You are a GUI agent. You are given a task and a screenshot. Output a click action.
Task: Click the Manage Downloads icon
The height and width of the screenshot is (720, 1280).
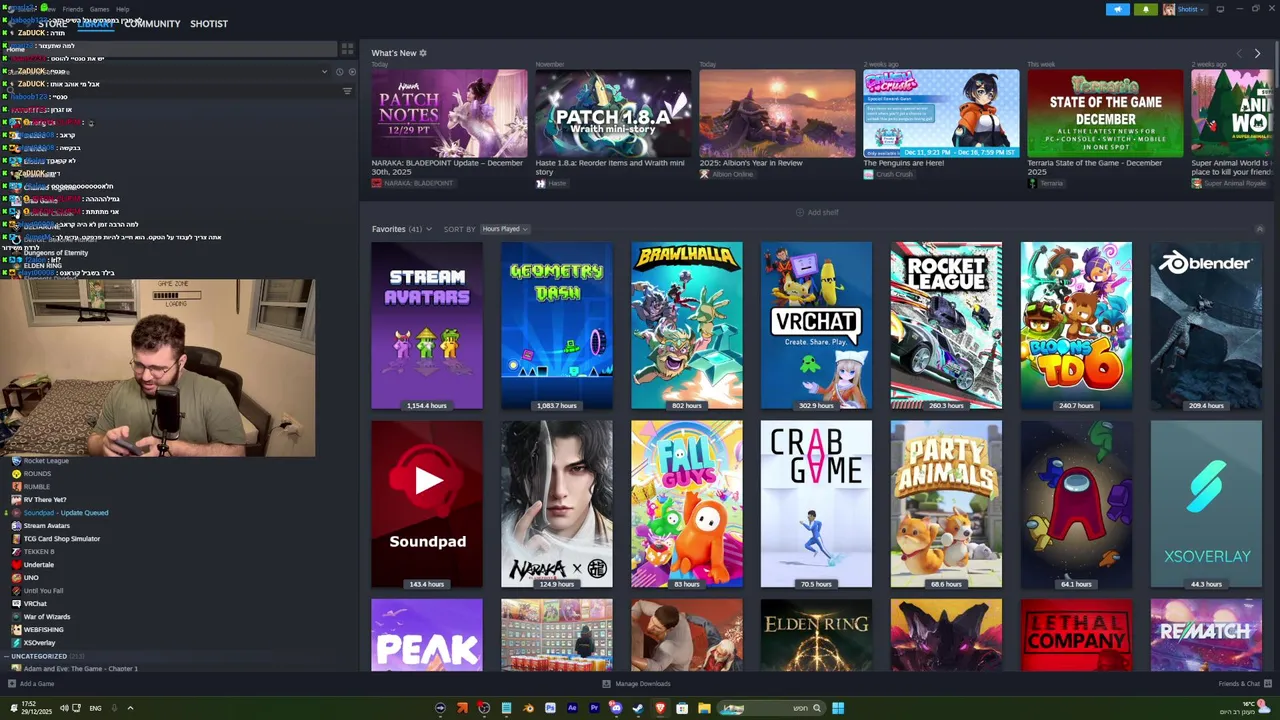coord(606,684)
